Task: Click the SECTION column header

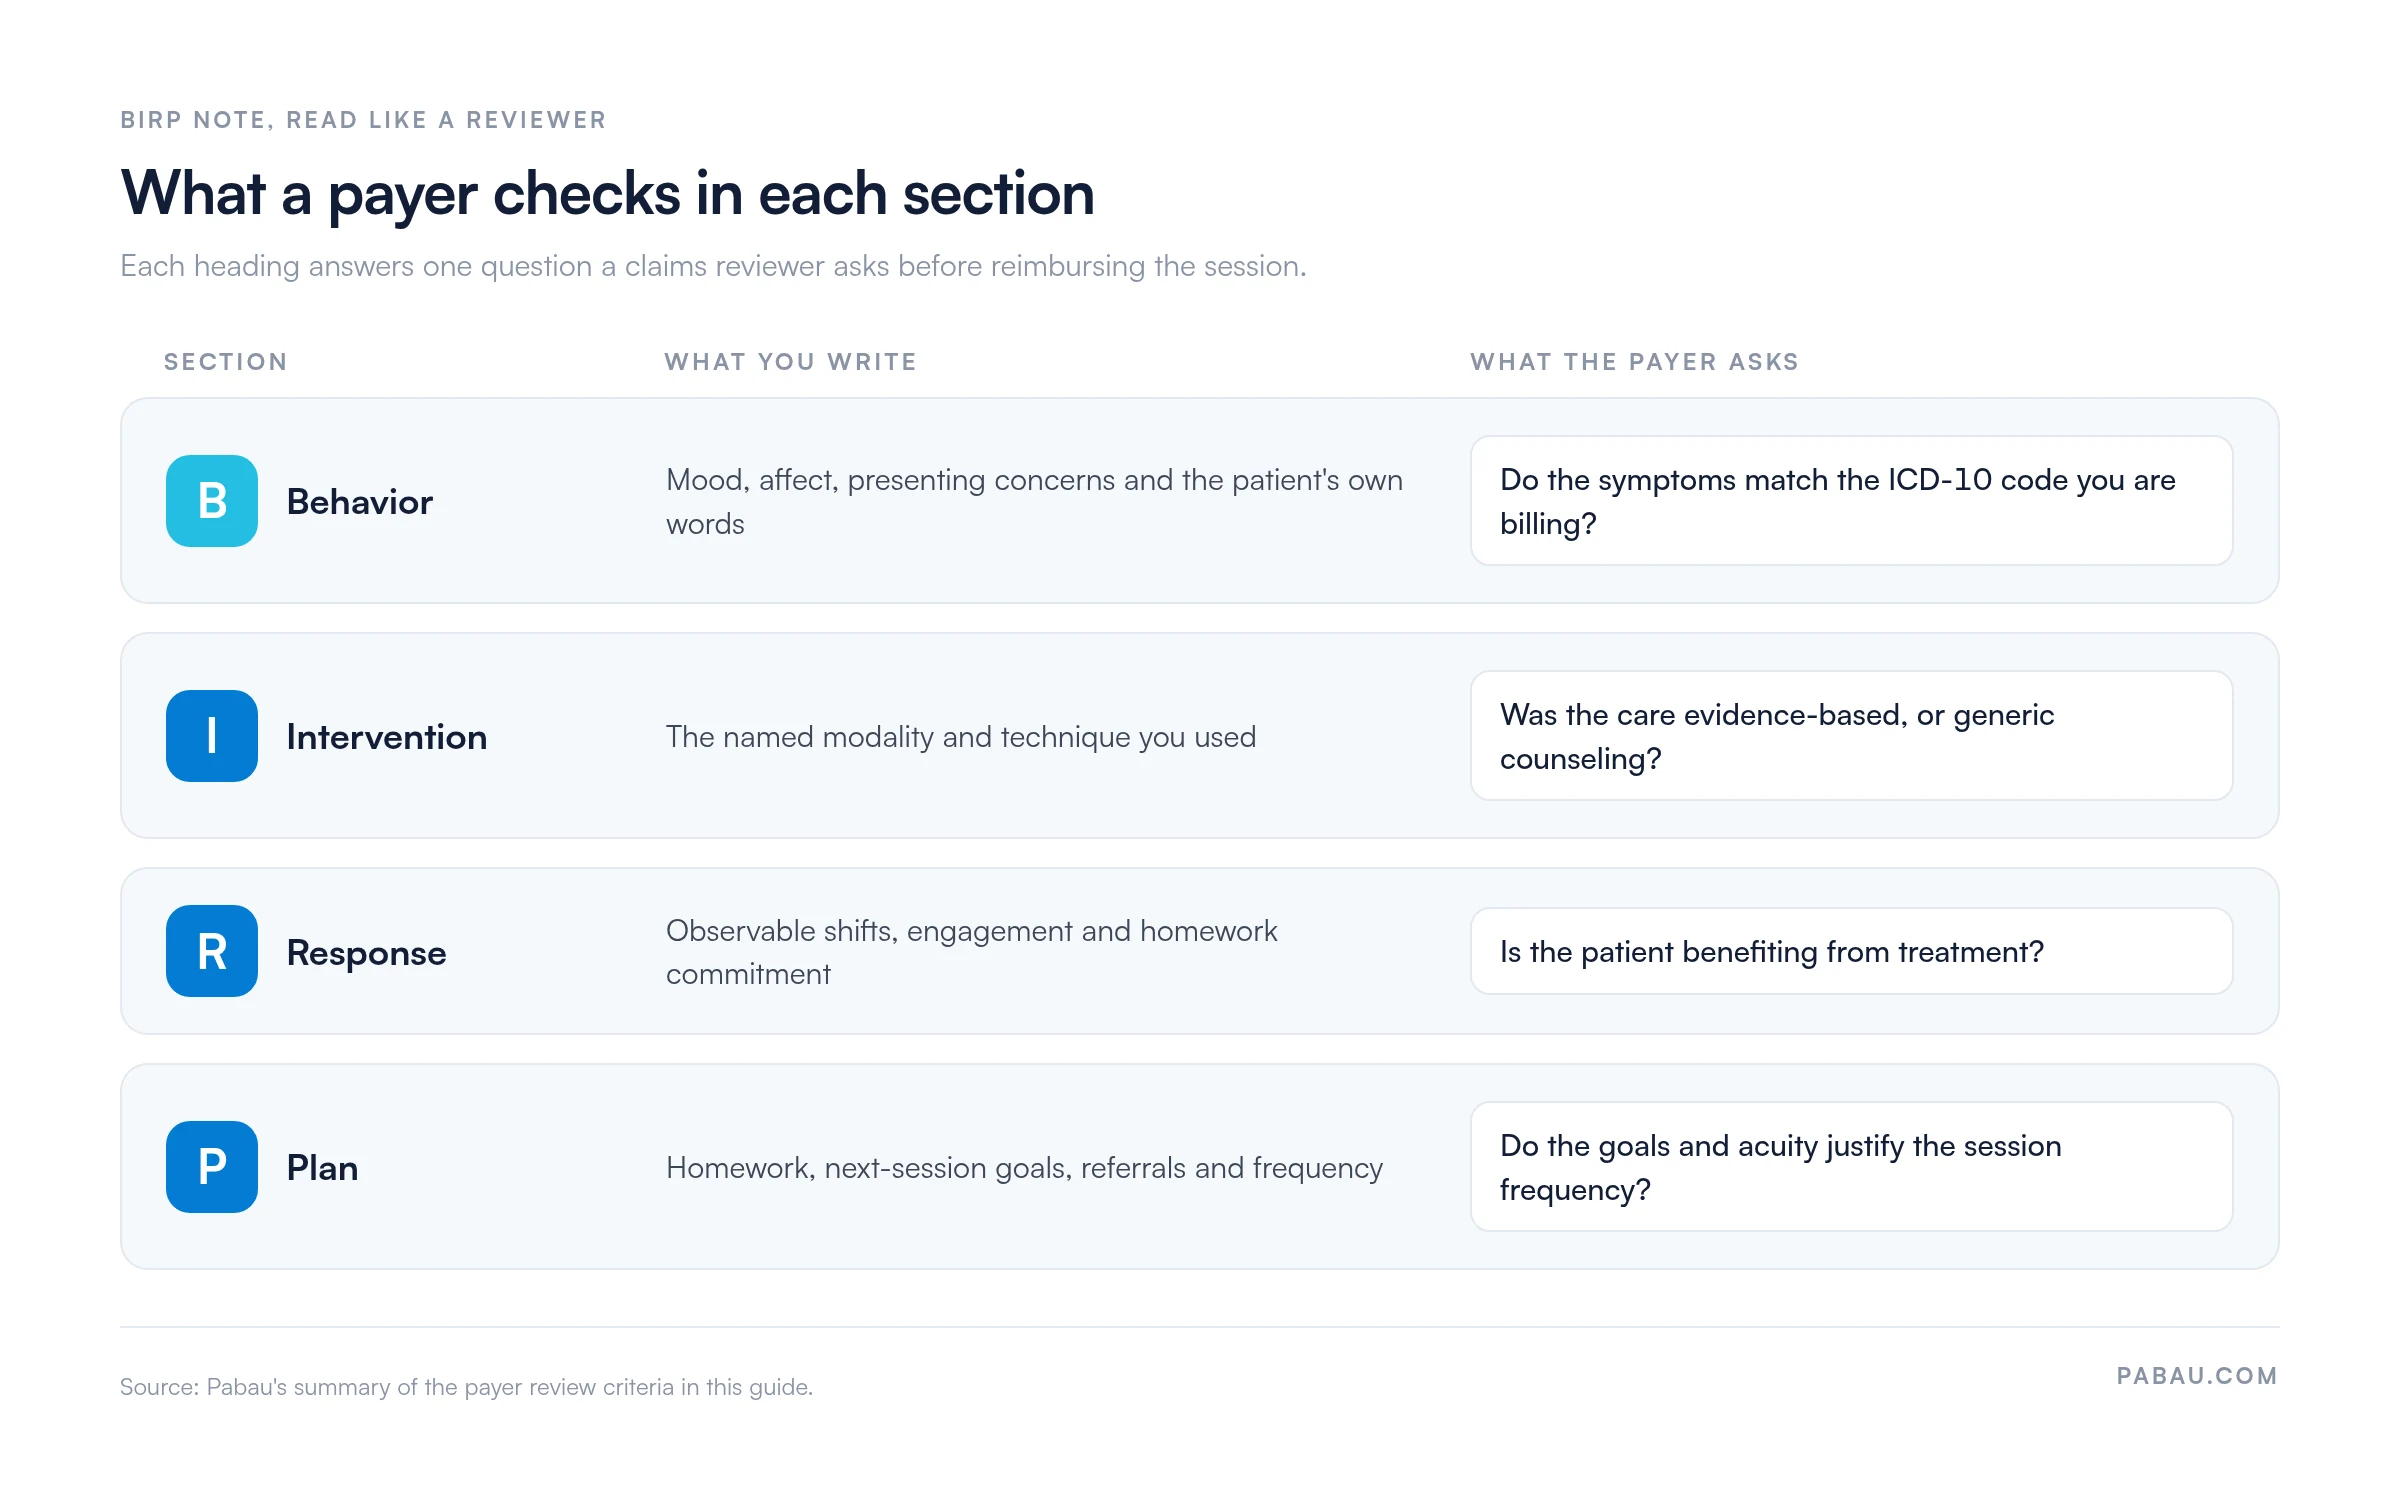Action: coord(226,362)
